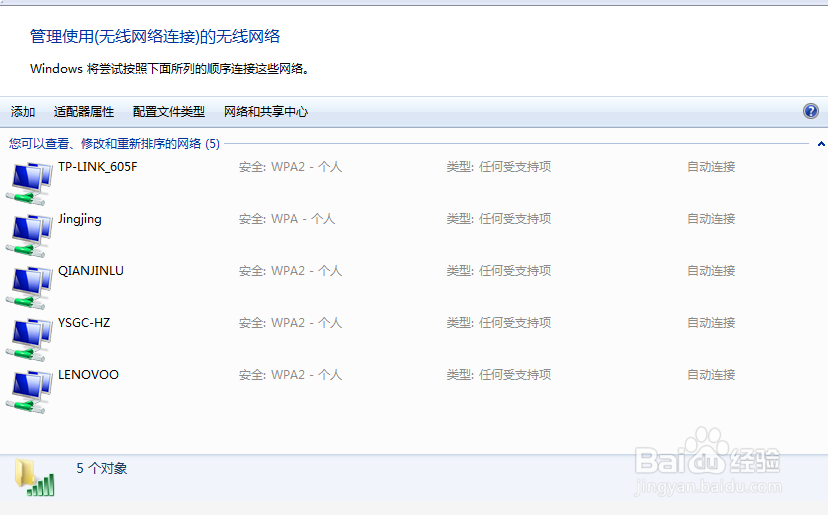The image size is (828, 515).
Task: Select network name Jingjing
Action: (80, 219)
